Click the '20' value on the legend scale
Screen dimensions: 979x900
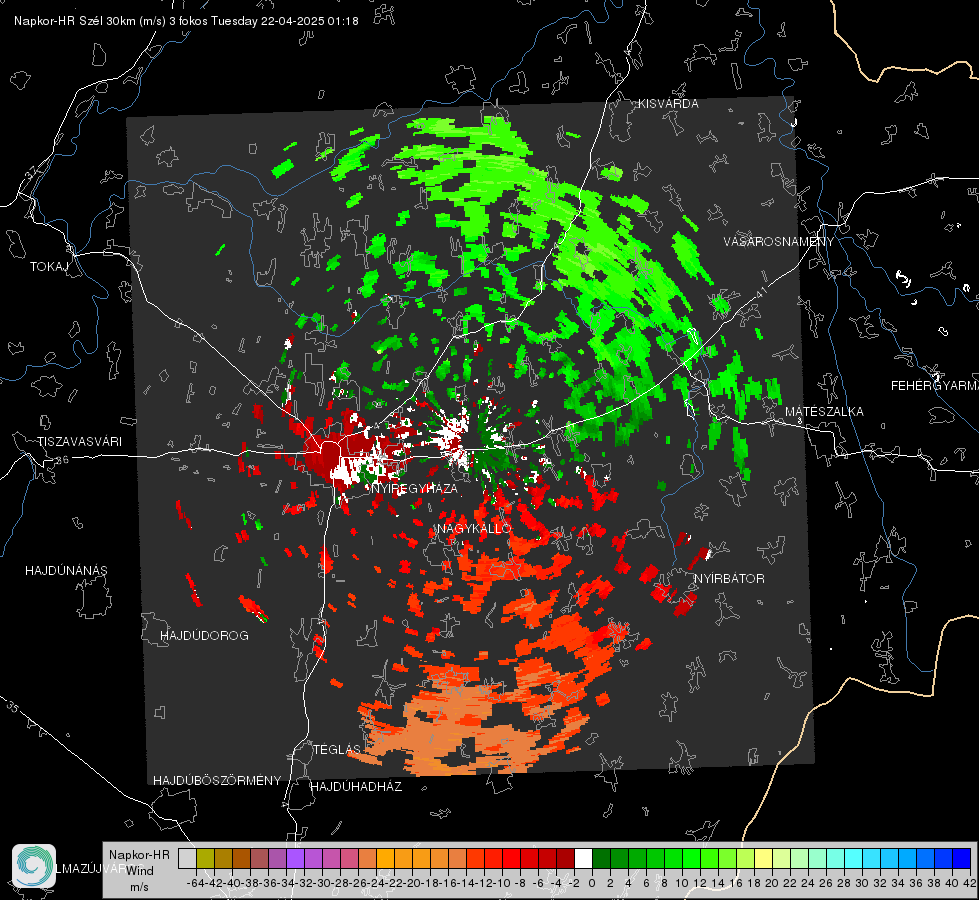coord(772,883)
